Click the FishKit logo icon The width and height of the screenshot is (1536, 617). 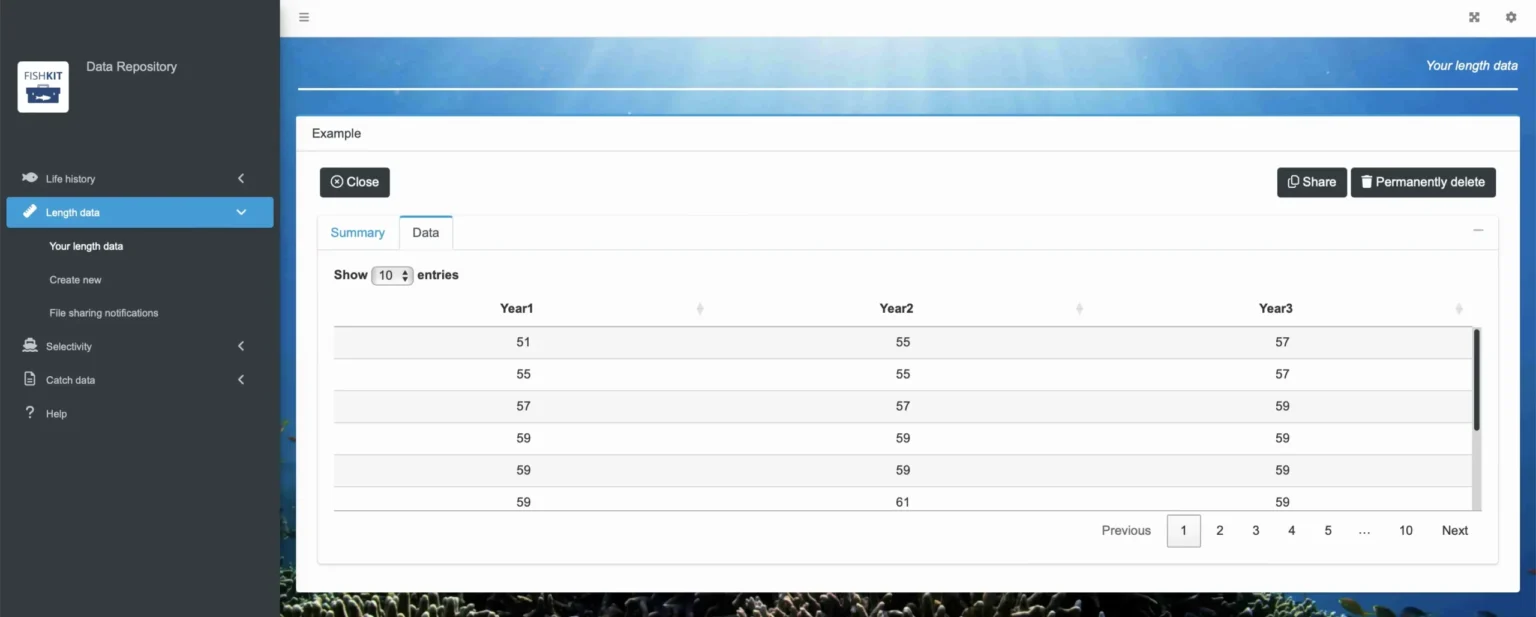tap(43, 87)
